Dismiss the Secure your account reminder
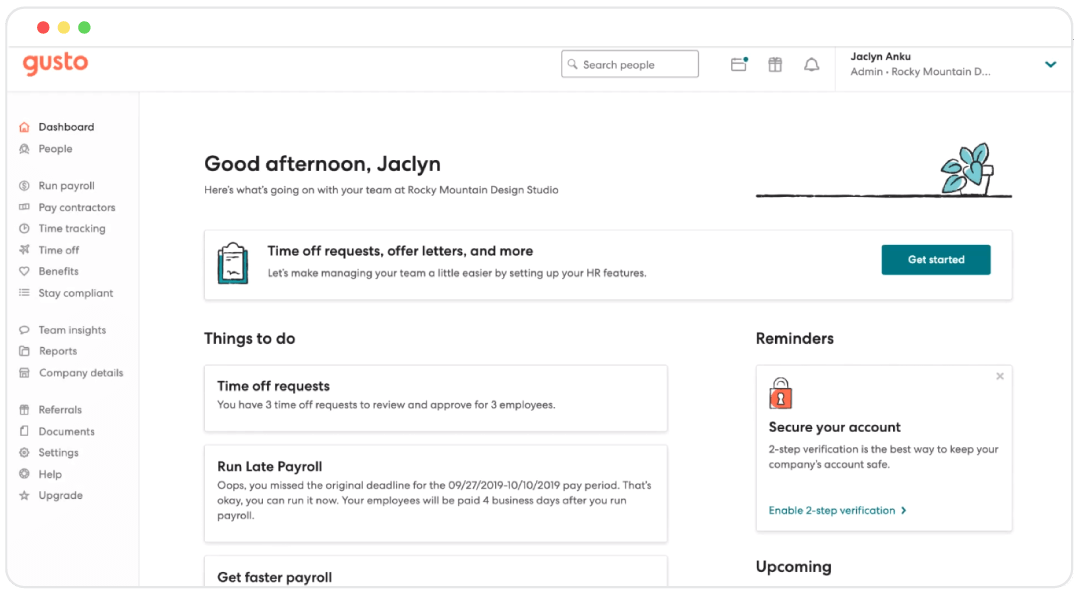 click(x=999, y=376)
